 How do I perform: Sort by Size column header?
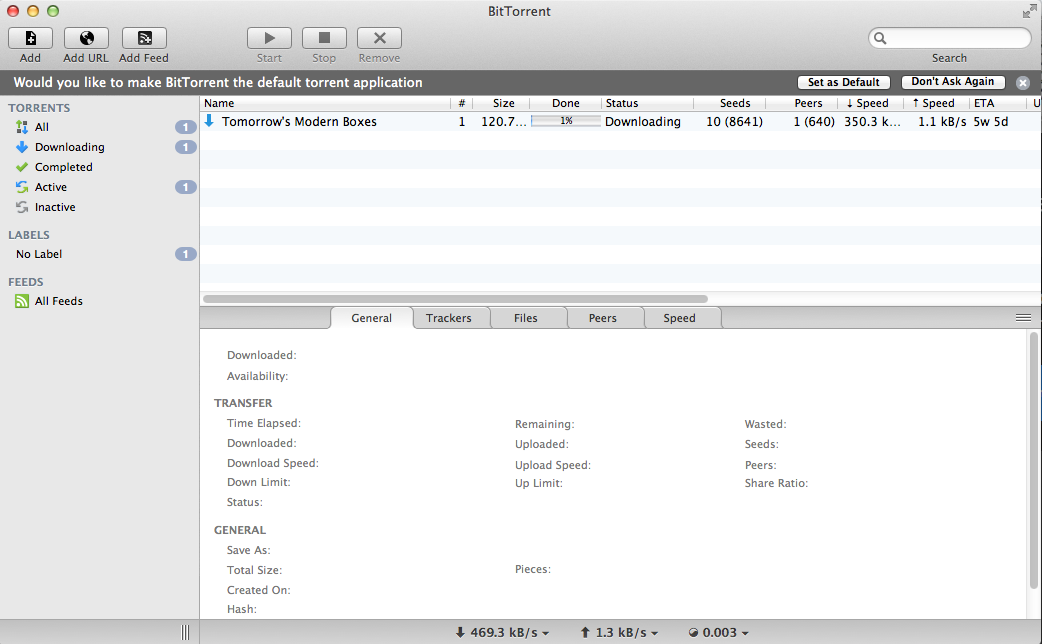[503, 103]
